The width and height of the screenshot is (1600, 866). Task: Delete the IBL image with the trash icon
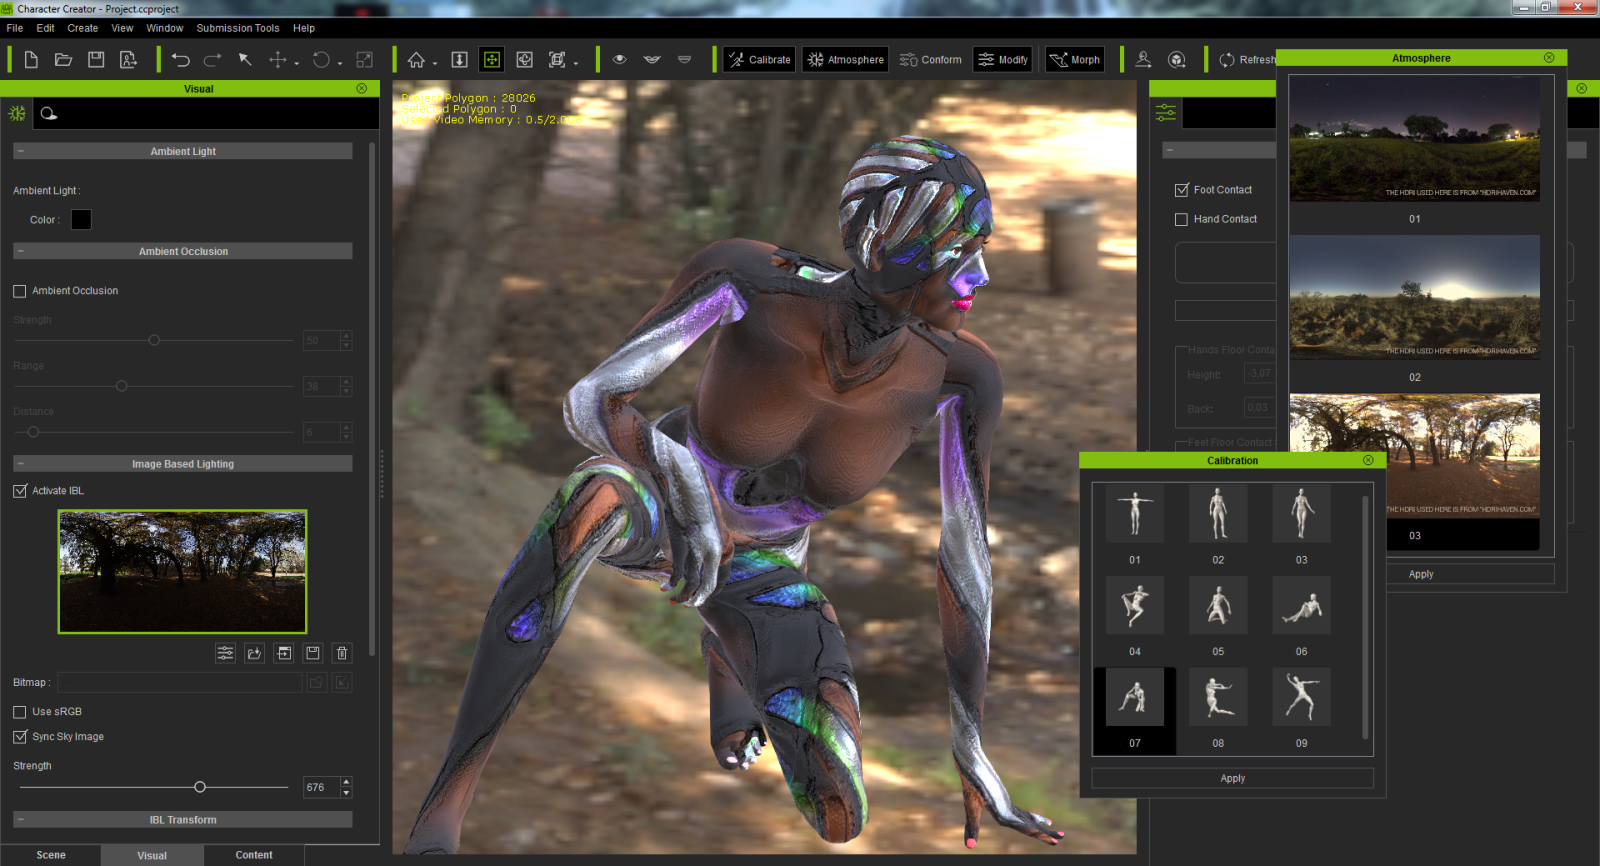tap(342, 653)
